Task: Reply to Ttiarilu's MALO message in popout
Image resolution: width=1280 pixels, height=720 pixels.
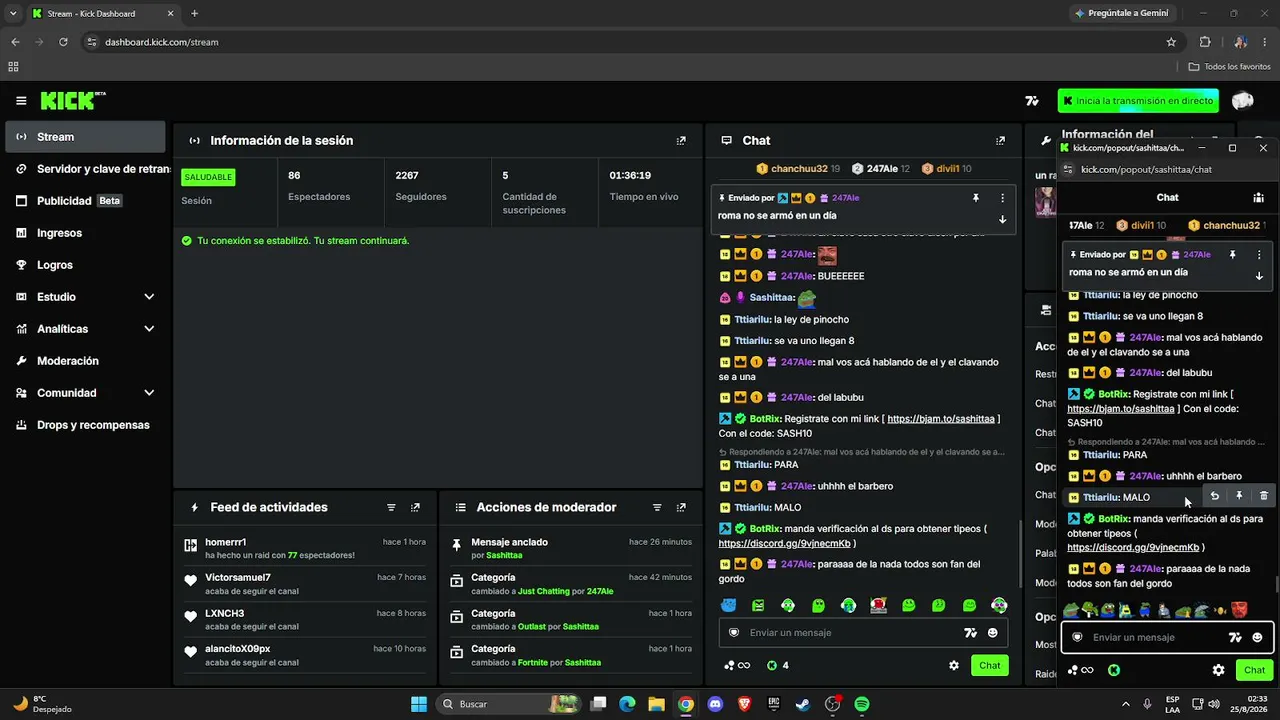Action: 1215,496
